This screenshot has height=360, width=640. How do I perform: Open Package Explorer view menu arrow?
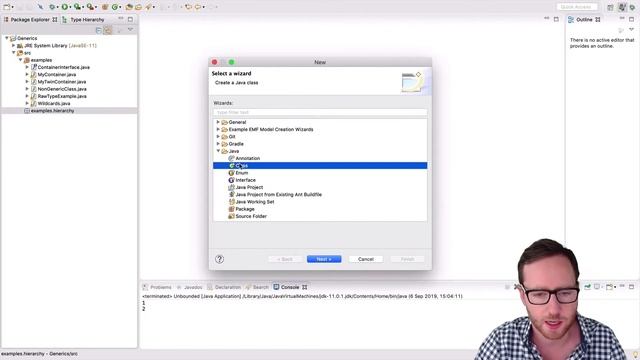coord(130,30)
